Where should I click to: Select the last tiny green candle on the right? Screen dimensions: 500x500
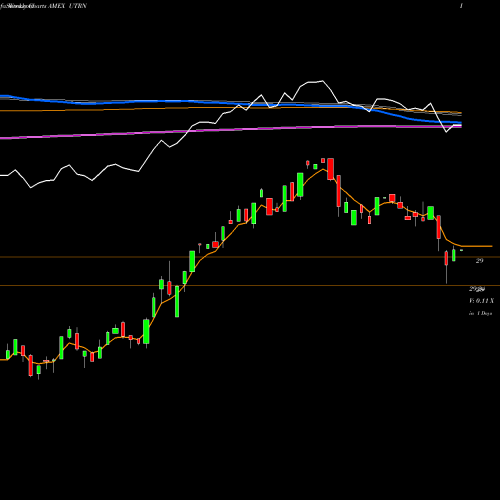(461, 250)
